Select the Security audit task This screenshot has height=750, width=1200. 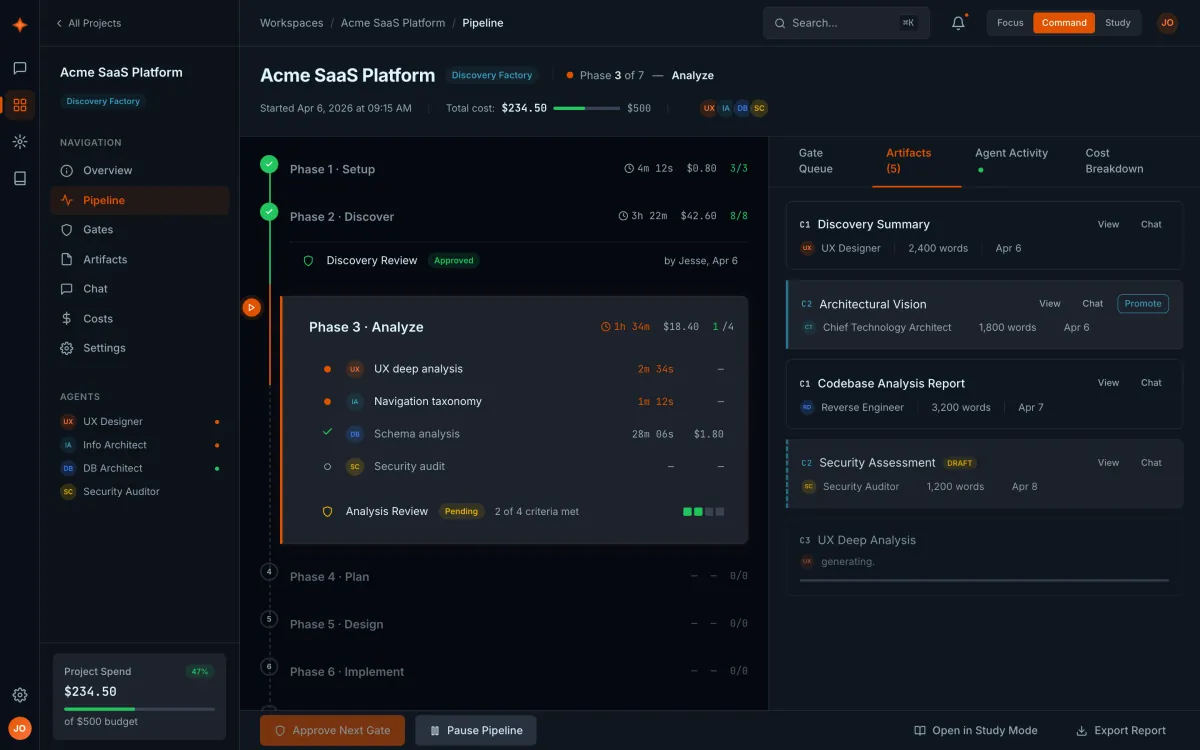[x=523, y=466]
